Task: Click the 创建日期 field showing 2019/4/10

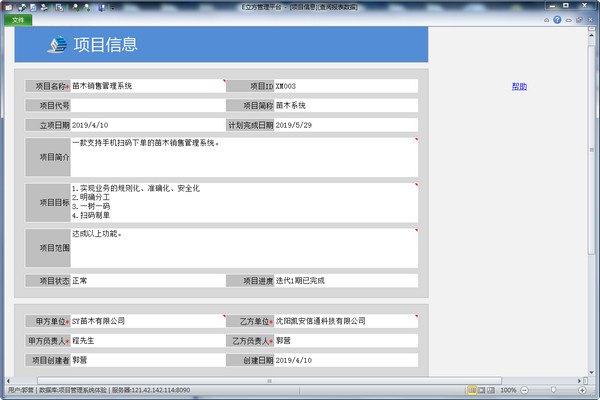Action: tap(346, 360)
